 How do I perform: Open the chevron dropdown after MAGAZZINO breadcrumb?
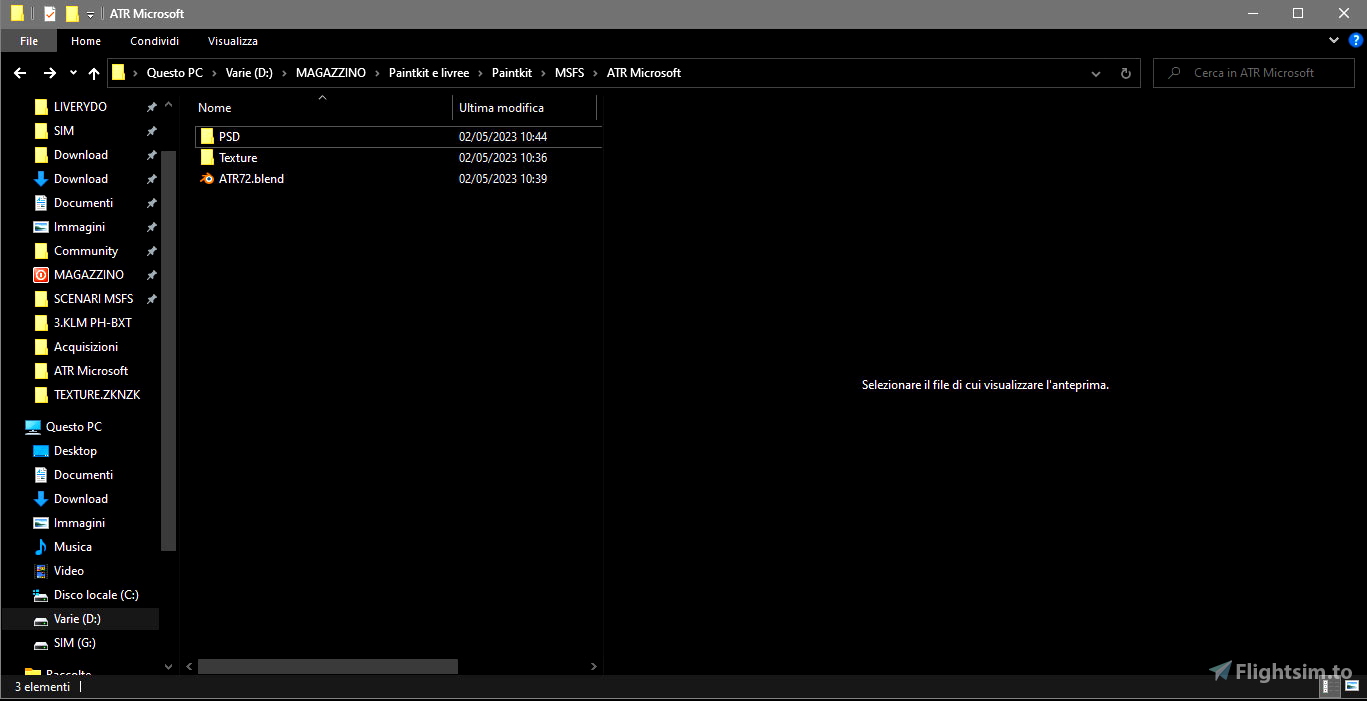pyautogui.click(x=377, y=73)
